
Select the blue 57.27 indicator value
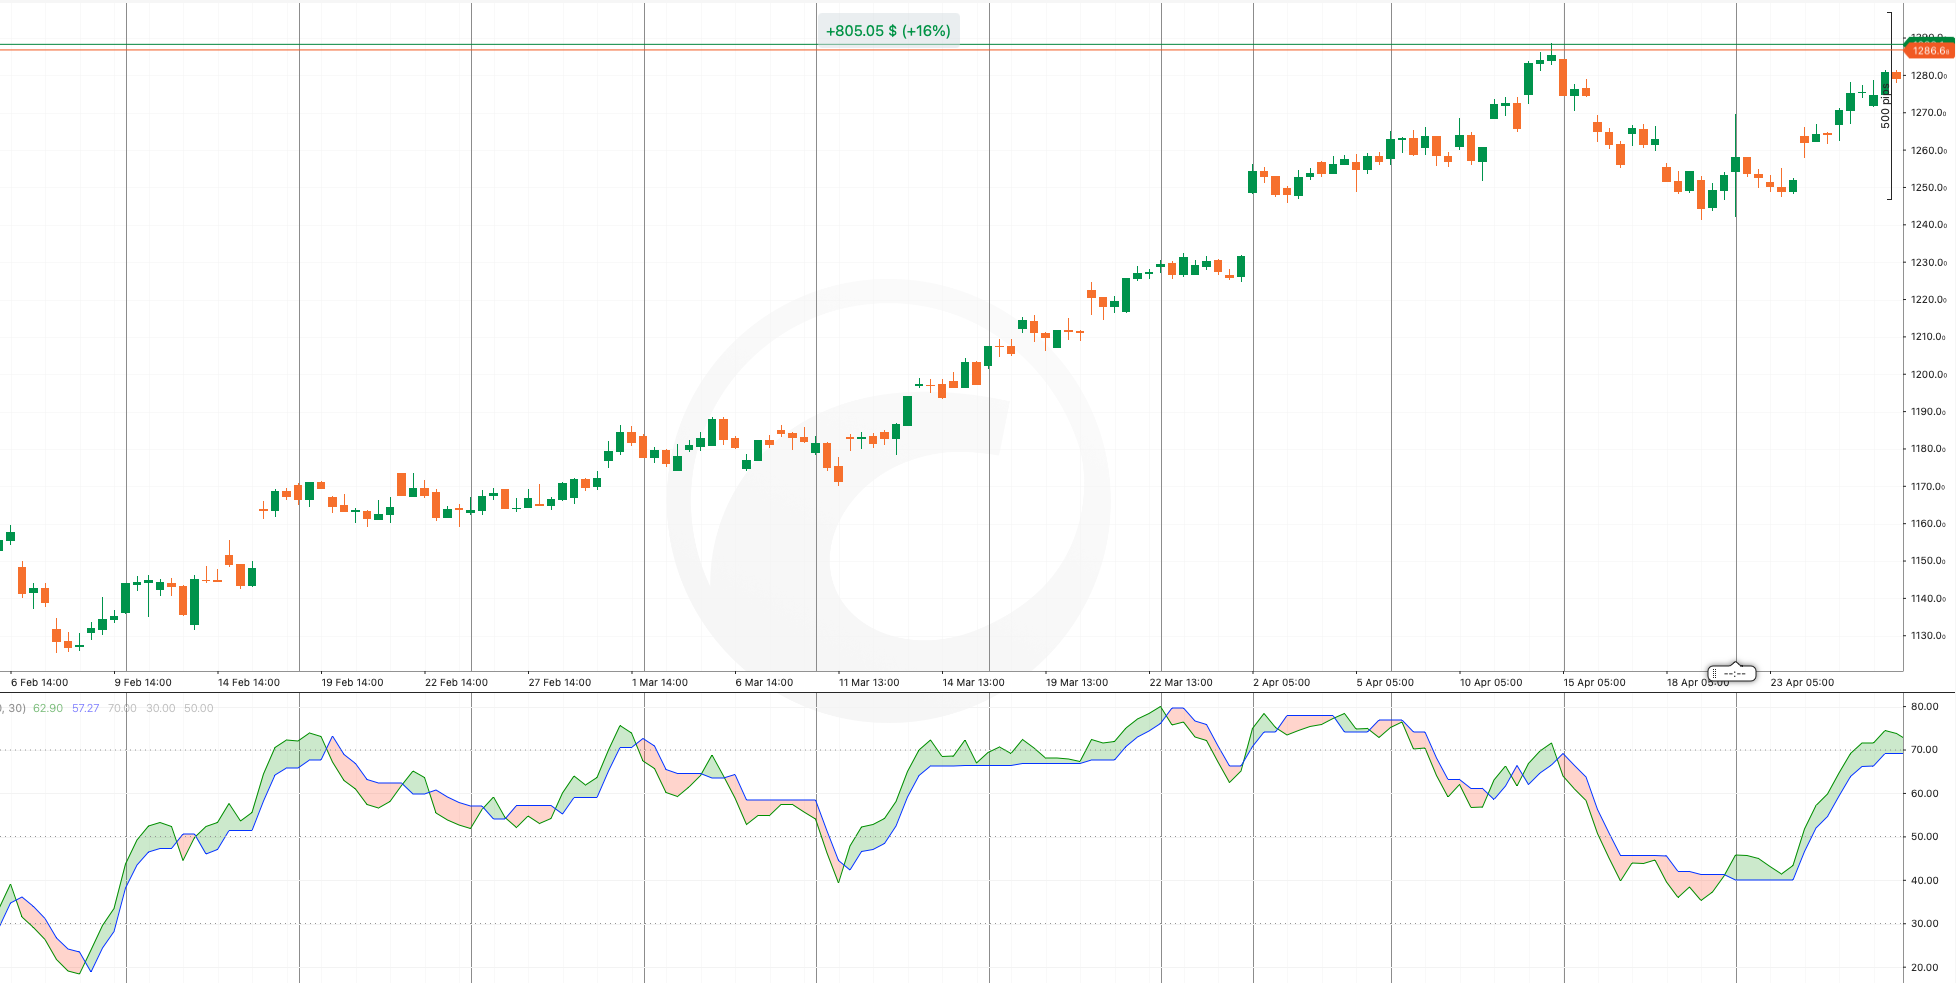(86, 708)
